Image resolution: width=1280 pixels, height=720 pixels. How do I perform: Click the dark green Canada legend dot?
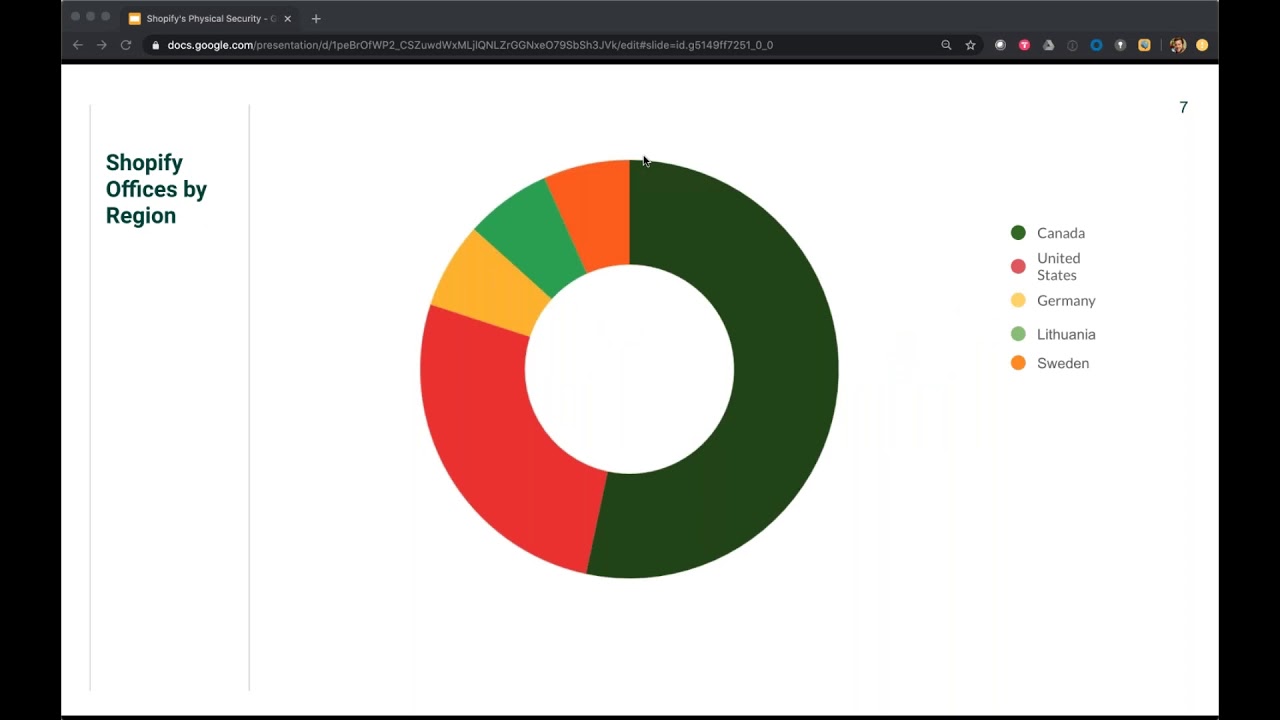point(1018,233)
